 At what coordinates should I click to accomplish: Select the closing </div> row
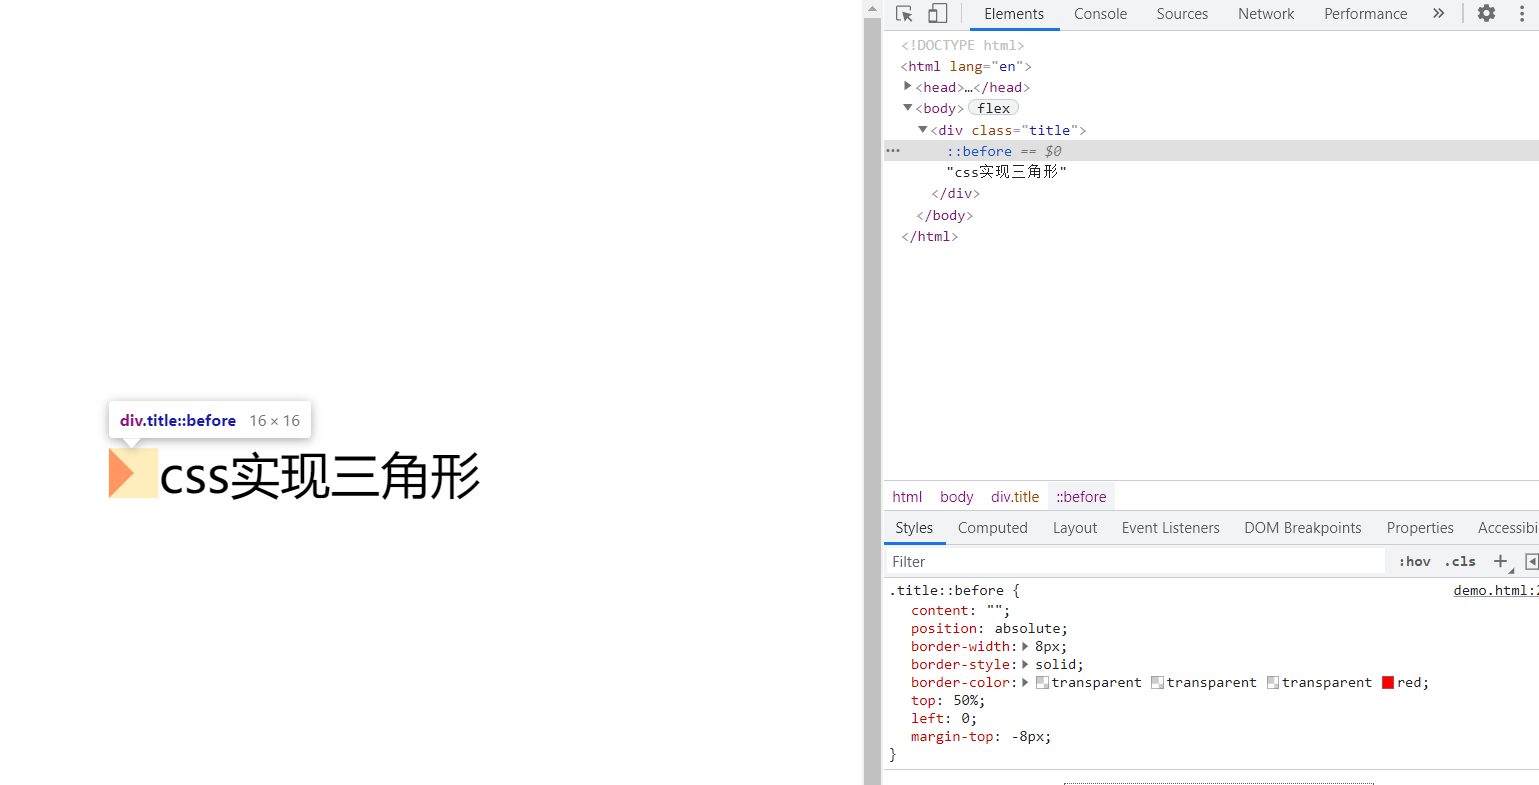click(x=956, y=194)
